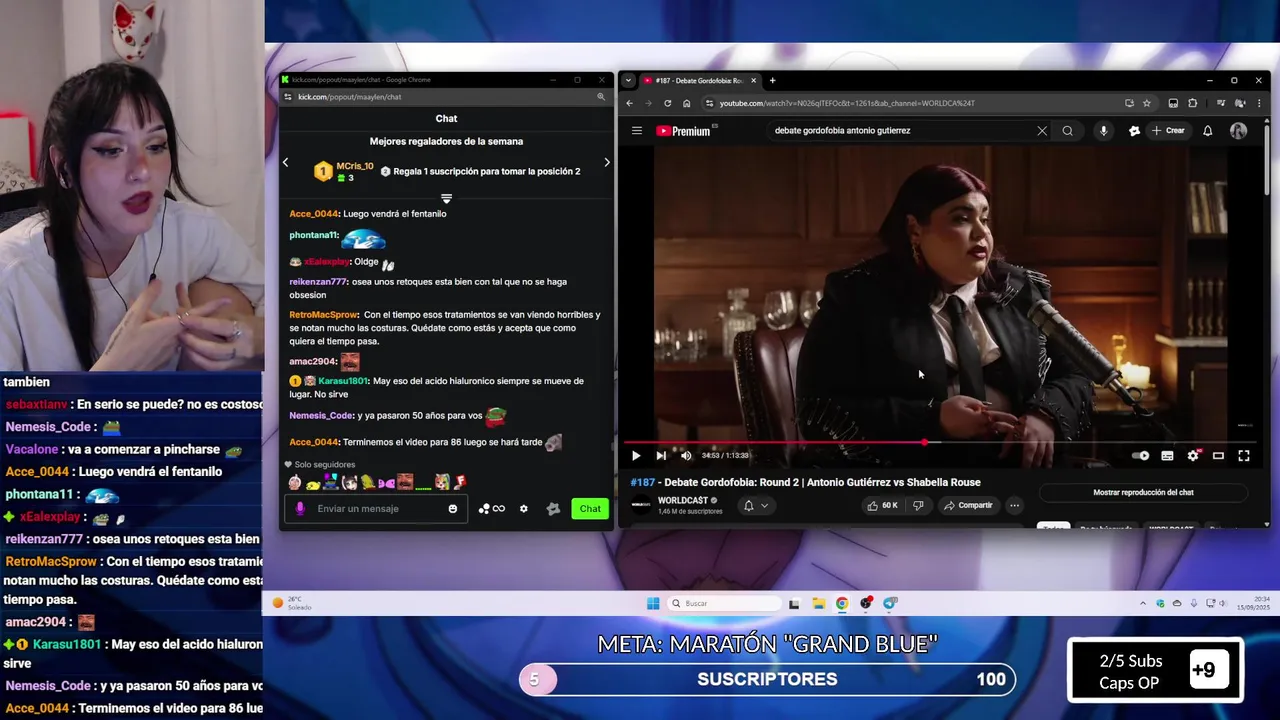The width and height of the screenshot is (1280, 720).
Task: Click Mostrar reproducción del chat button
Action: (x=1143, y=493)
